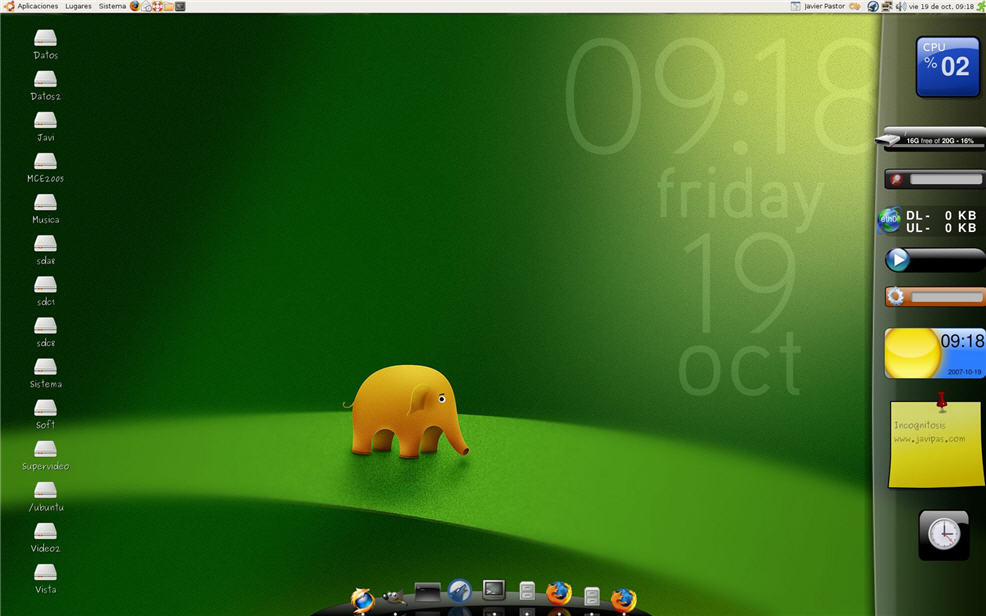Image resolution: width=986 pixels, height=616 pixels.
Task: Open the folder launcher in top panel
Action: tap(169, 6)
